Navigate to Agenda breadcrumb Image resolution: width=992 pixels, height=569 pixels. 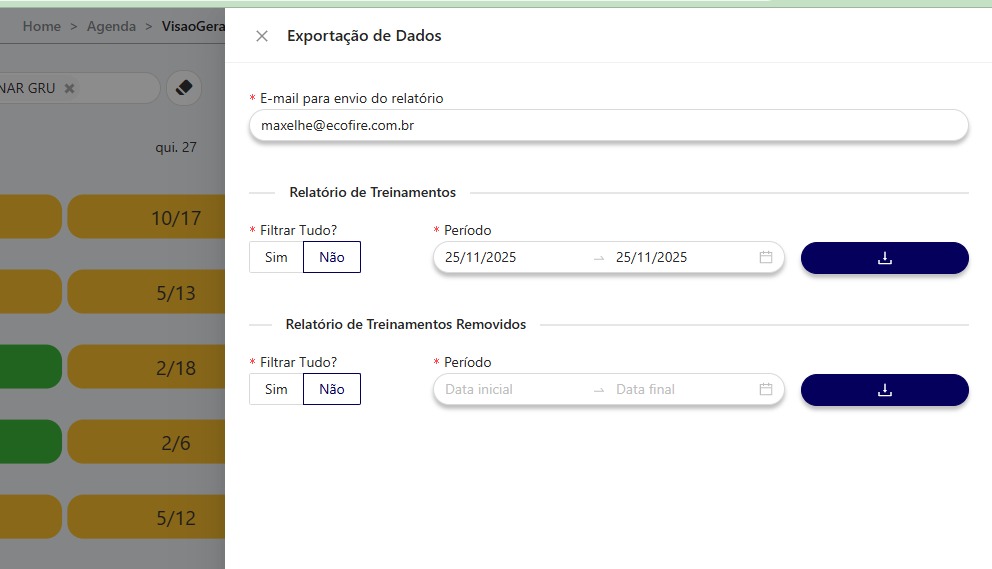click(111, 26)
